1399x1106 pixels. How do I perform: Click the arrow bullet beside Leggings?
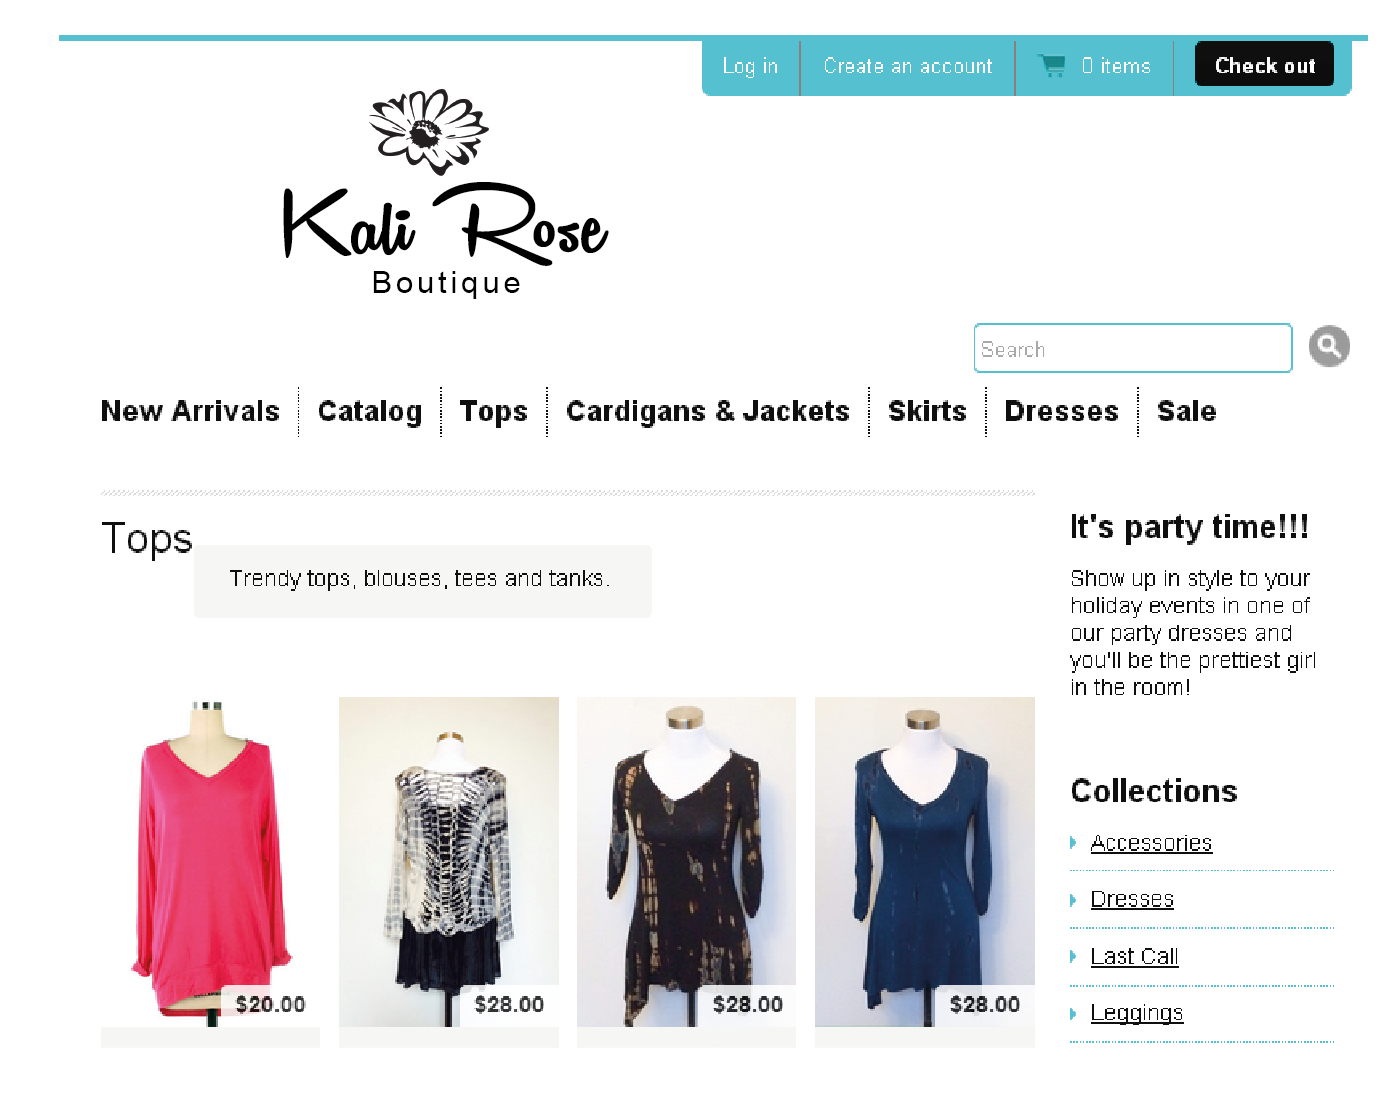click(x=1074, y=1014)
